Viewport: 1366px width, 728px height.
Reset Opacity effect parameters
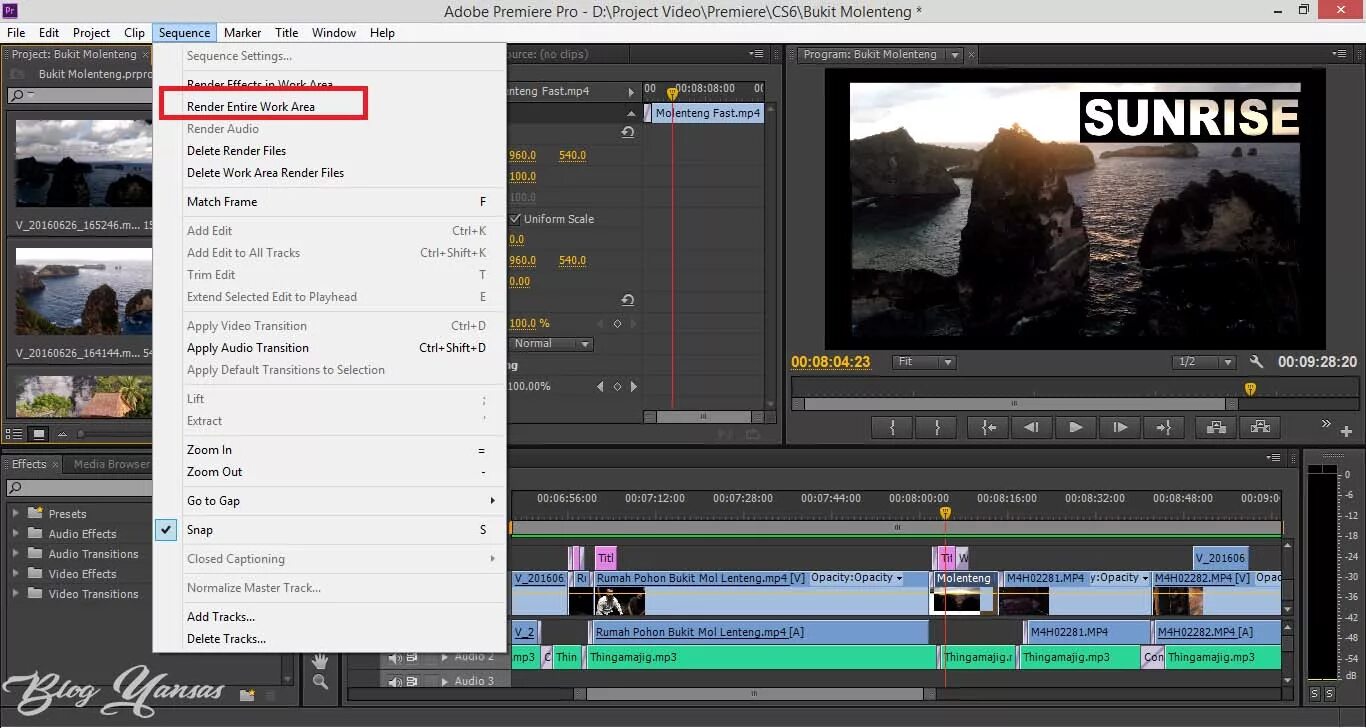pyautogui.click(x=627, y=300)
